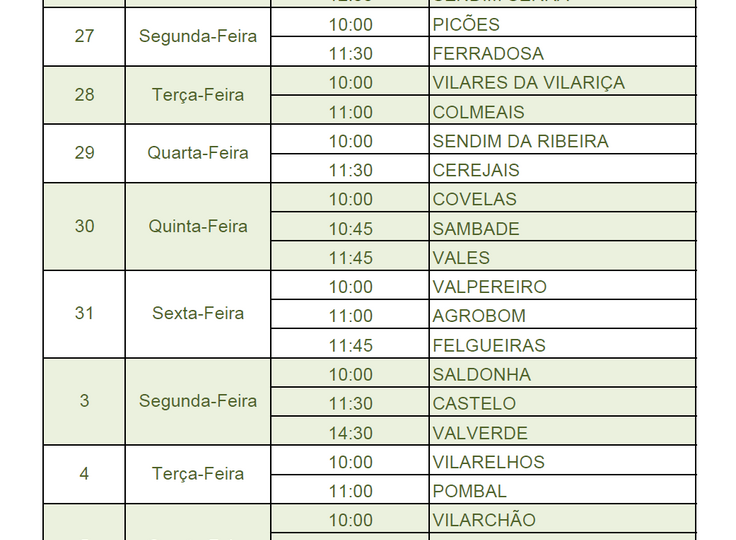This screenshot has height=540, width=736.
Task: Select the day 30 Quinta-Feira cell
Action: 198,227
